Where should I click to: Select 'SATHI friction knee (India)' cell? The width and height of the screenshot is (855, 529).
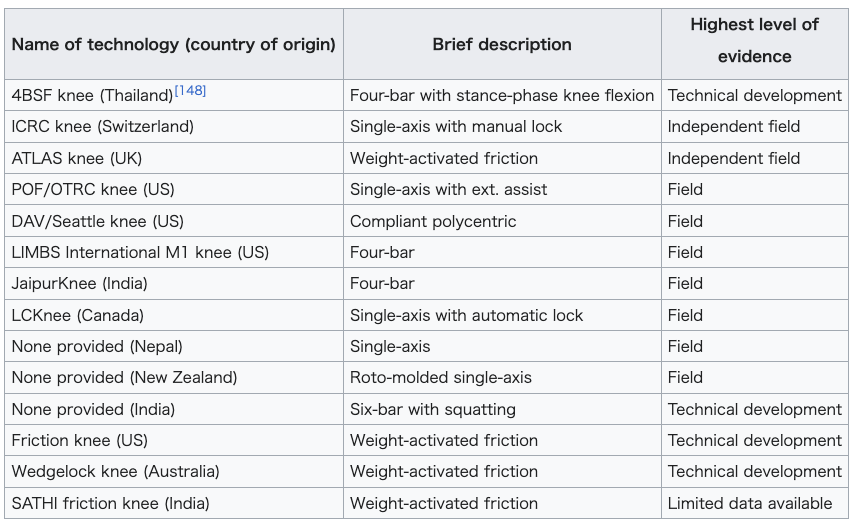point(174,503)
